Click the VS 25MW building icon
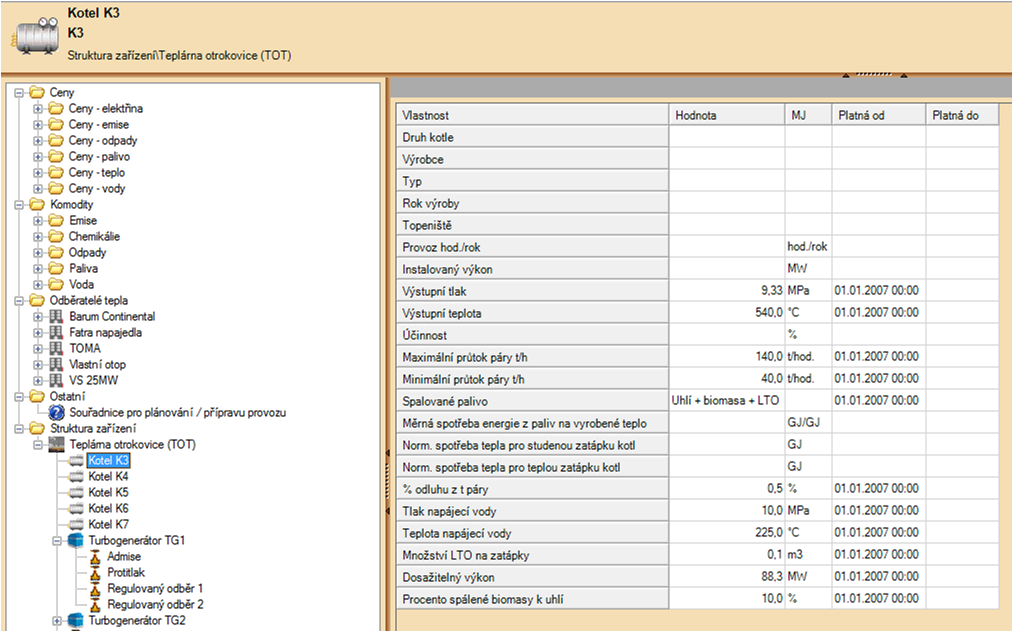This screenshot has height=631, width=1013. (x=56, y=380)
